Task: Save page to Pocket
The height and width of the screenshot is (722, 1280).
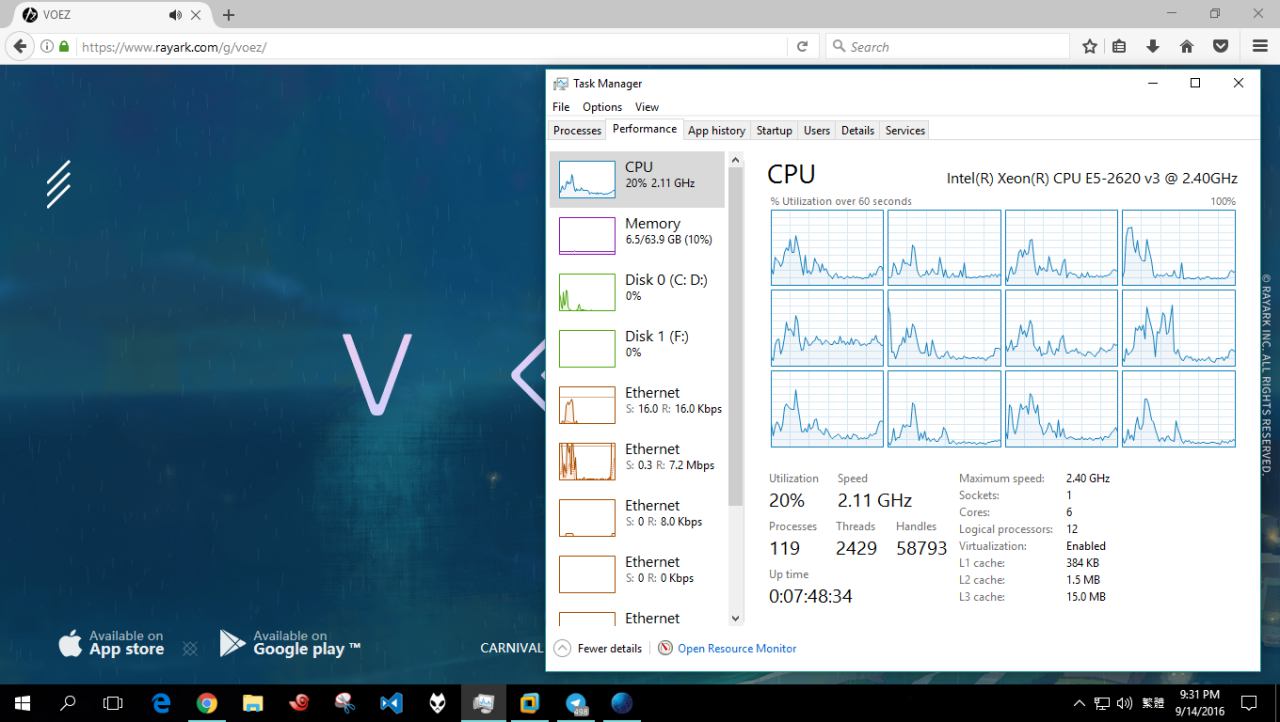Action: (1221, 46)
